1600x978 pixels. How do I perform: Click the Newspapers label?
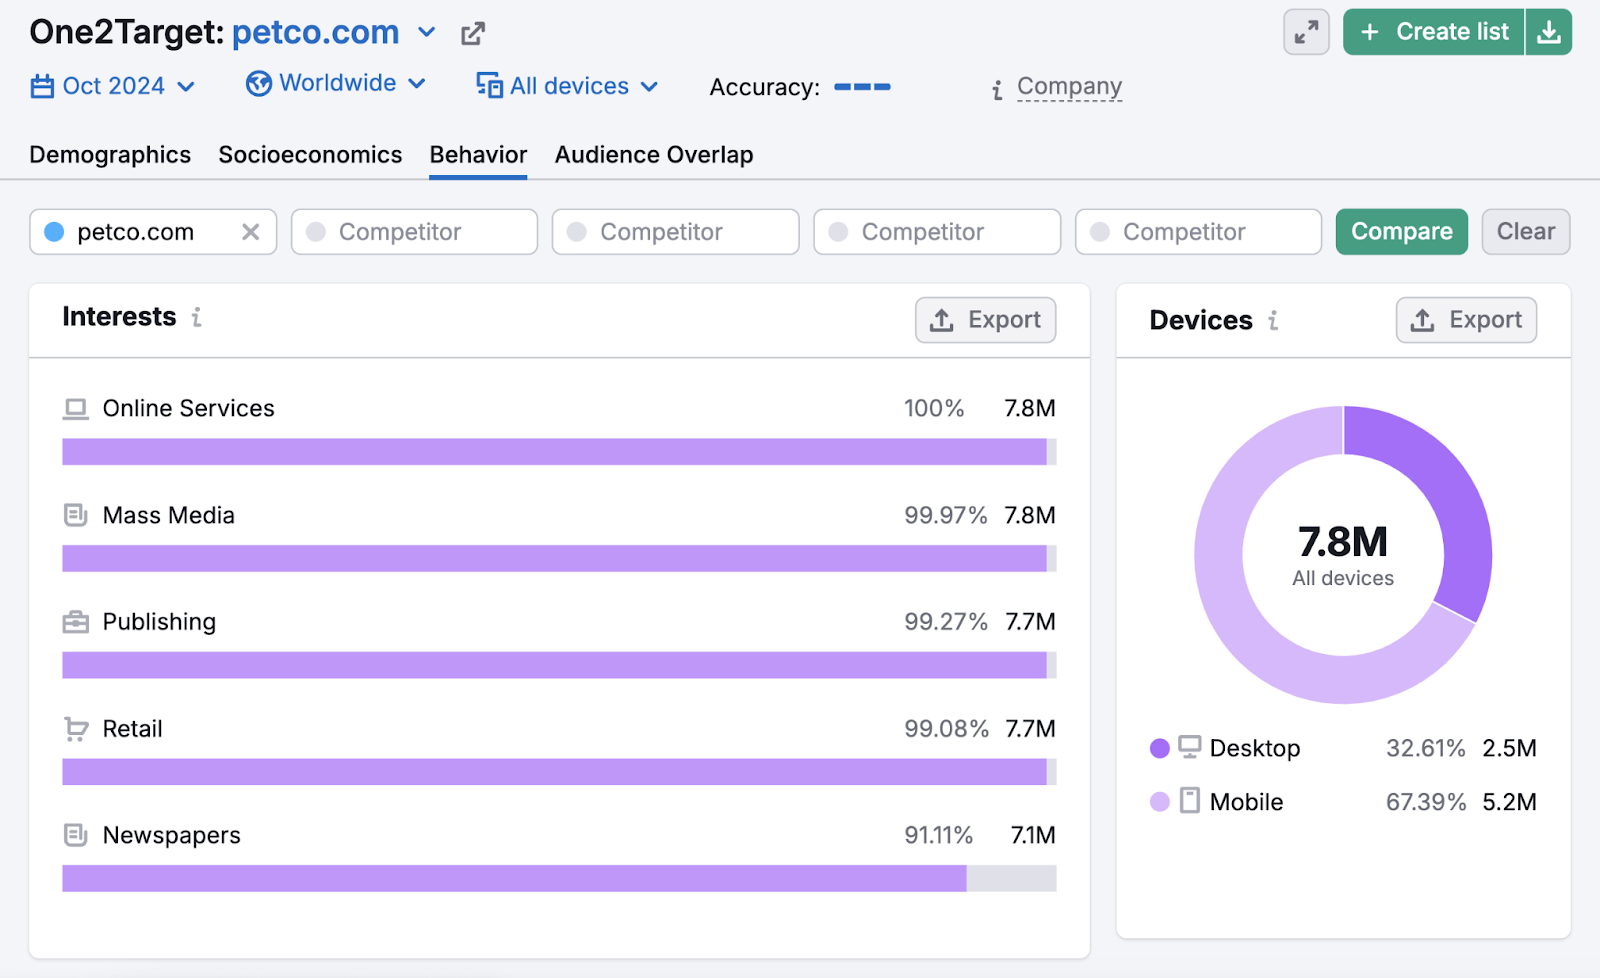point(172,835)
